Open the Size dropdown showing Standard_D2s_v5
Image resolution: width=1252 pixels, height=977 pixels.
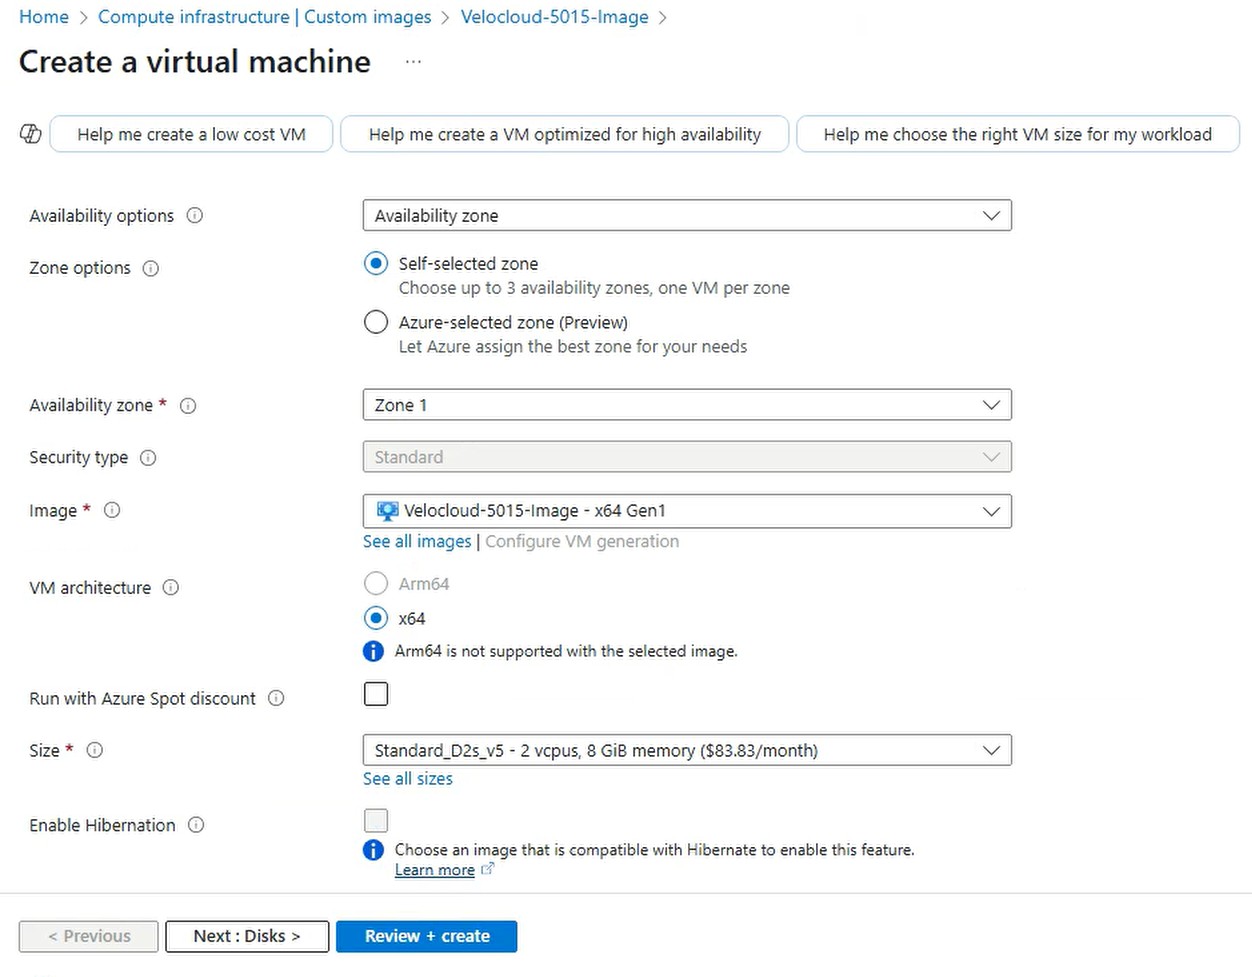tap(687, 750)
